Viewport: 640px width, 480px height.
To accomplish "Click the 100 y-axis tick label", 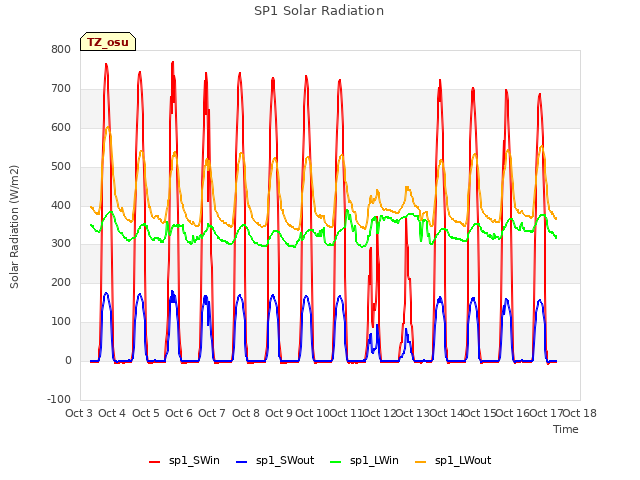I will click(x=61, y=322).
